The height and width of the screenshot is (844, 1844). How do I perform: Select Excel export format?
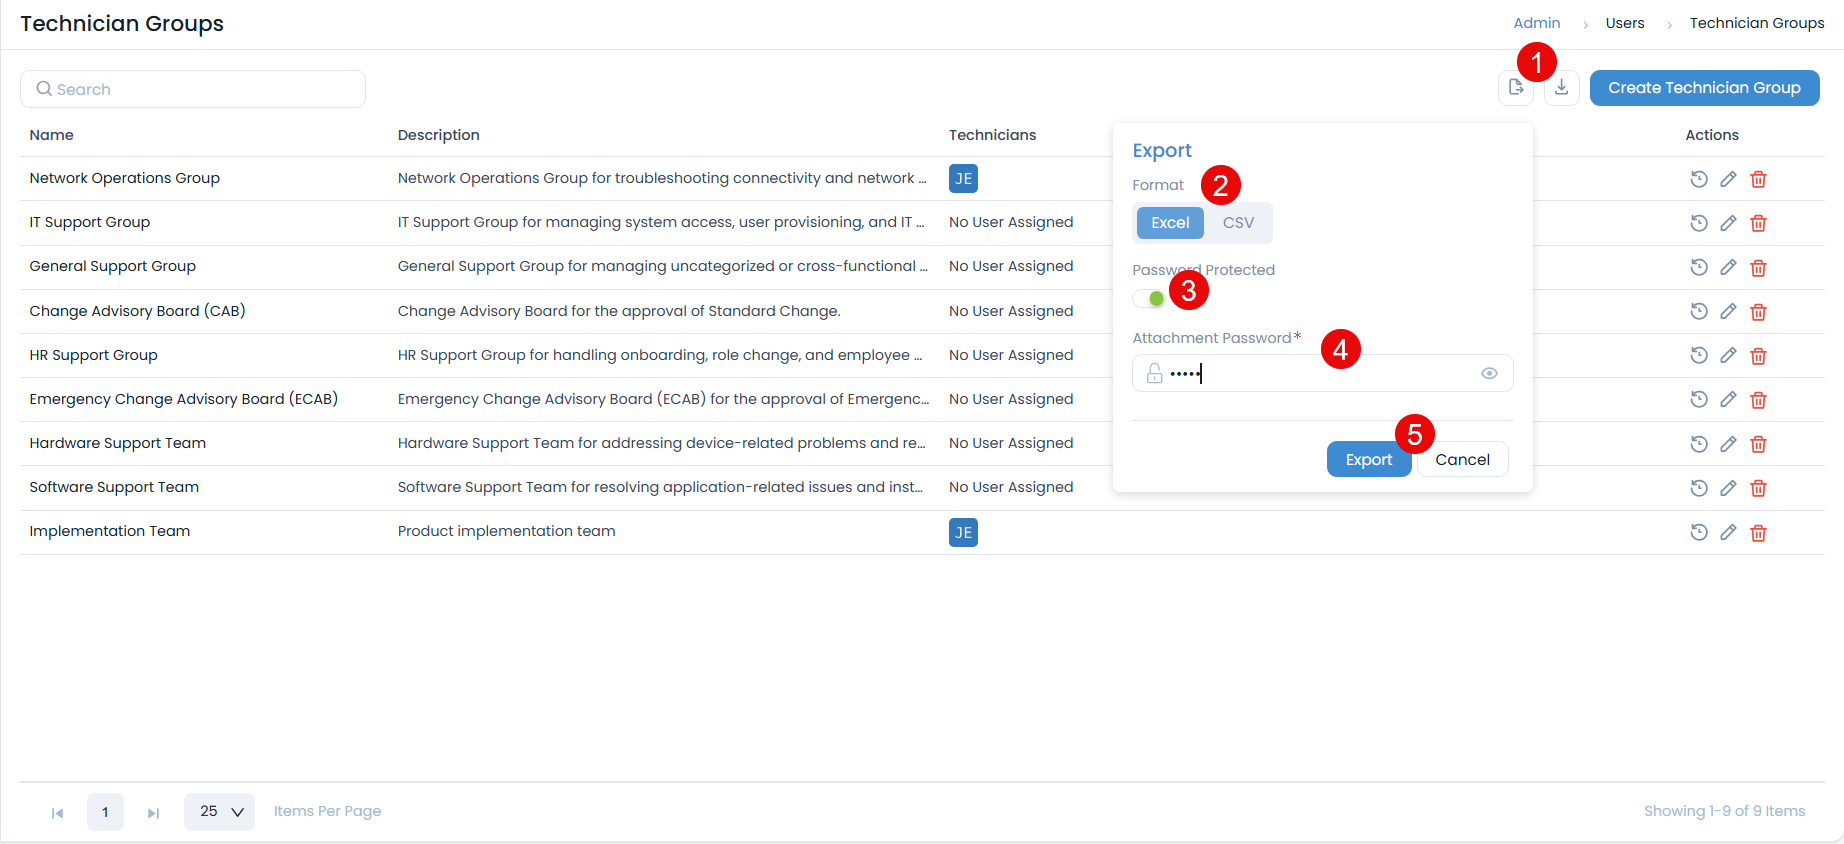pos(1170,223)
